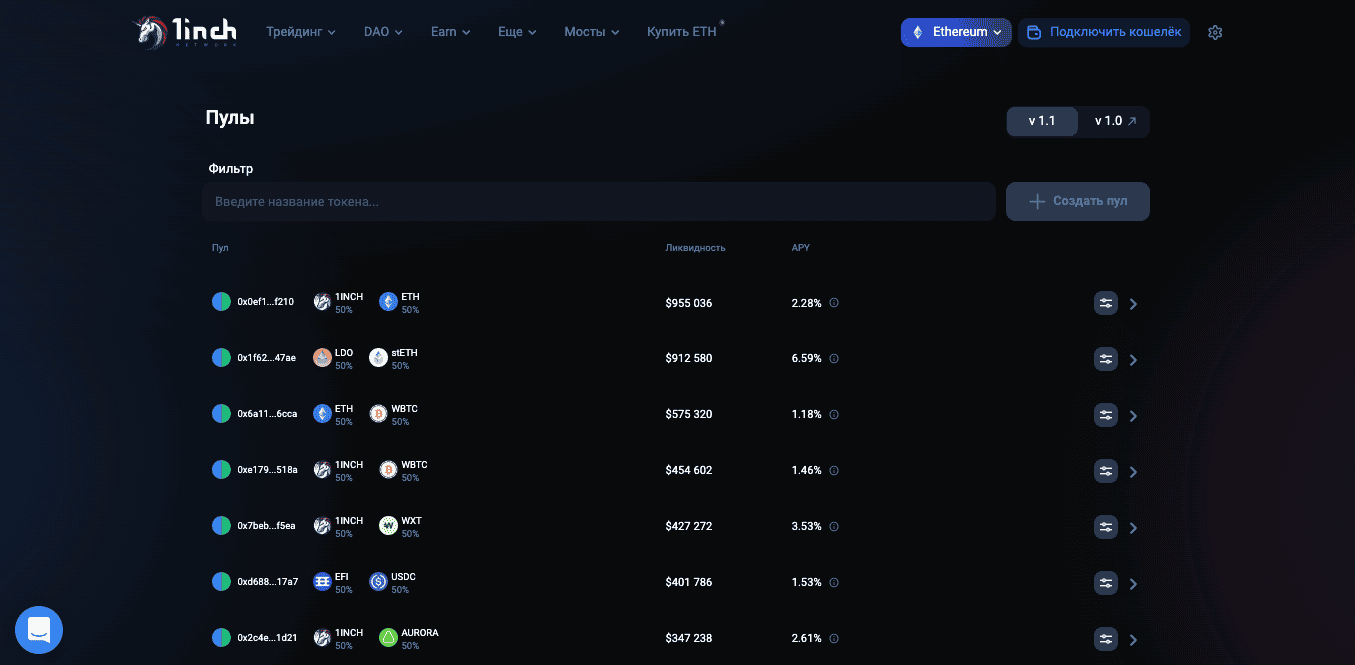Click the LDO token icon
The image size is (1355, 665).
click(322, 358)
